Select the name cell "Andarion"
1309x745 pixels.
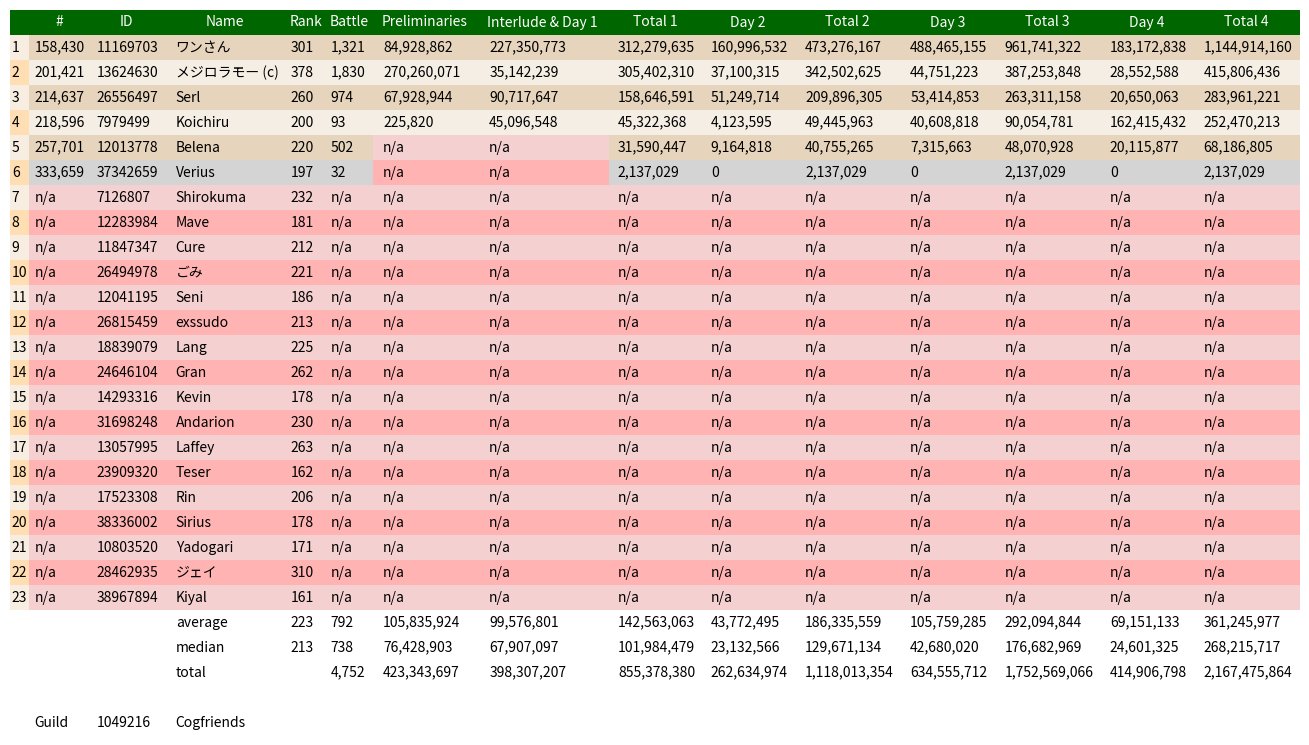pyautogui.click(x=205, y=422)
